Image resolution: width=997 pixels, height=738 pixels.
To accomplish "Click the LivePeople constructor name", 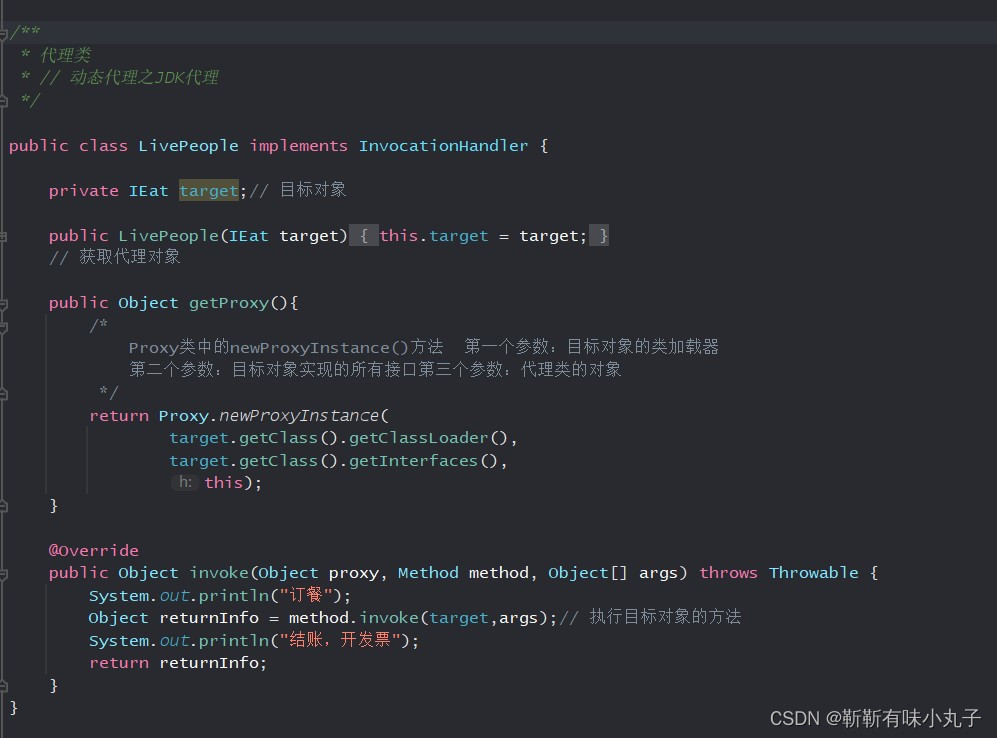I will pyautogui.click(x=168, y=236).
